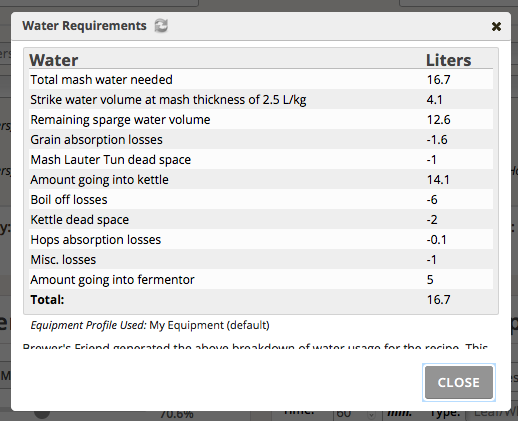Click the Equipment Profile Used text
The width and height of the screenshot is (518, 421).
pyautogui.click(x=150, y=325)
